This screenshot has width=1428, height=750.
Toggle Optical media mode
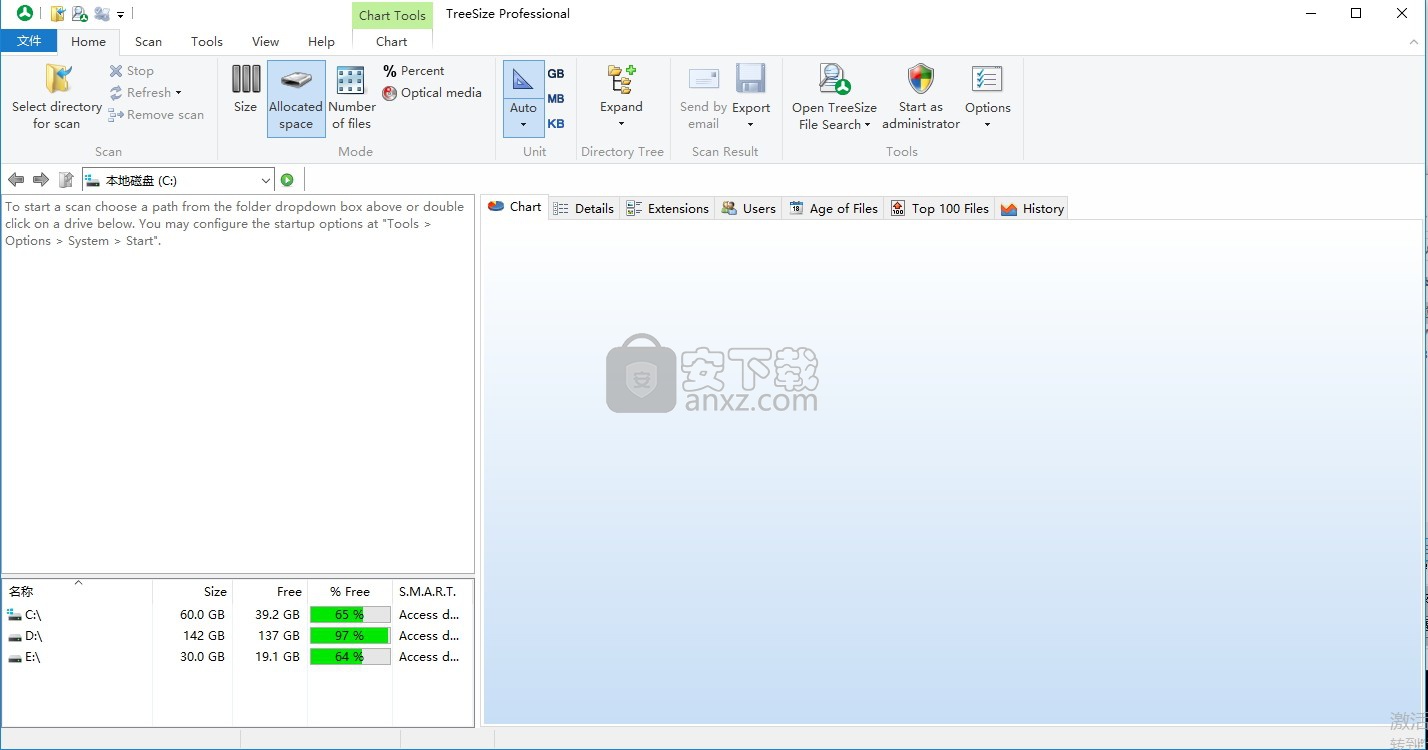click(432, 93)
